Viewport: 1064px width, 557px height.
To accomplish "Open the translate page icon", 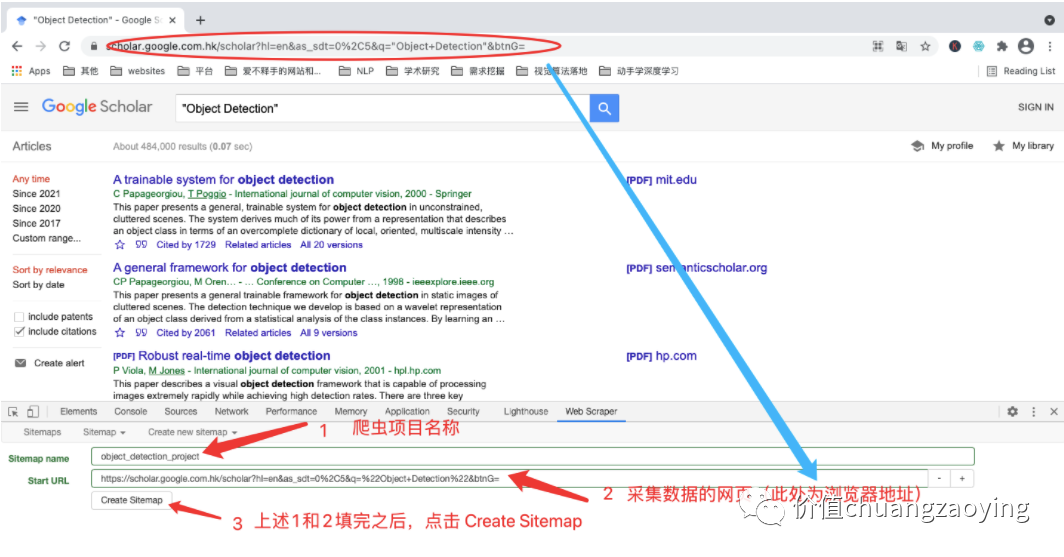I will (x=901, y=46).
